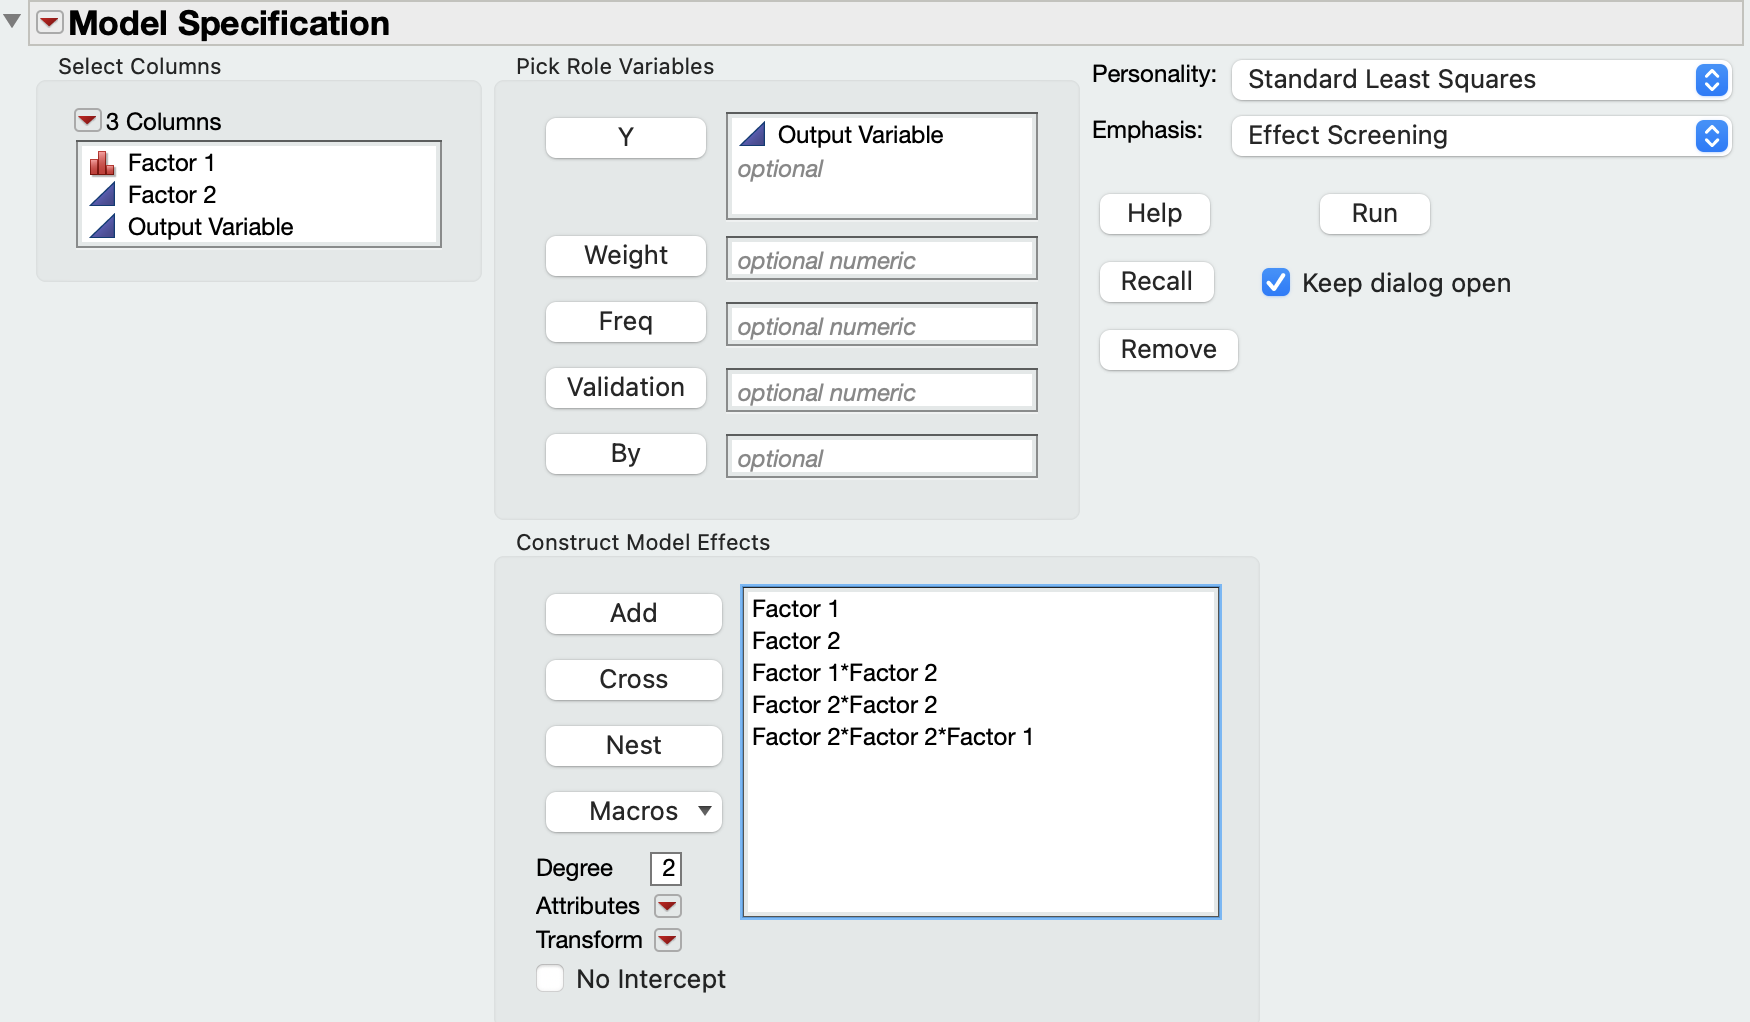Open the Emphasis dropdown
The width and height of the screenshot is (1750, 1022).
[x=1481, y=136]
